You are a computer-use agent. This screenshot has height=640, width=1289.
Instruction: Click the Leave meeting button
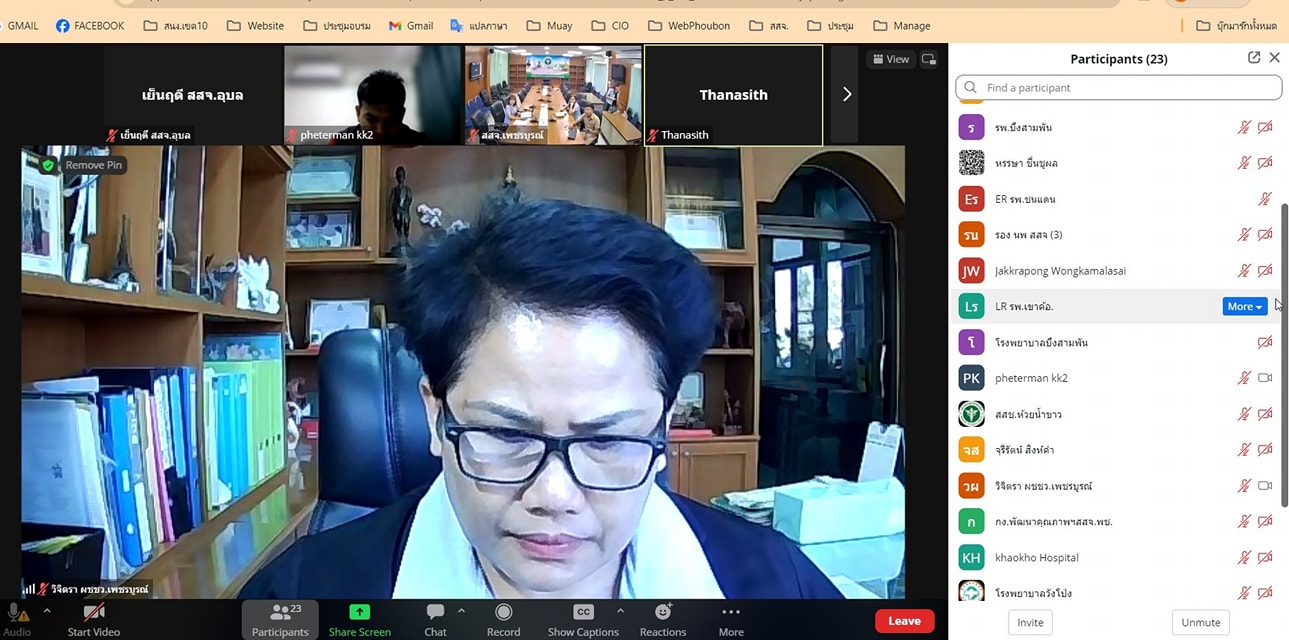click(904, 621)
